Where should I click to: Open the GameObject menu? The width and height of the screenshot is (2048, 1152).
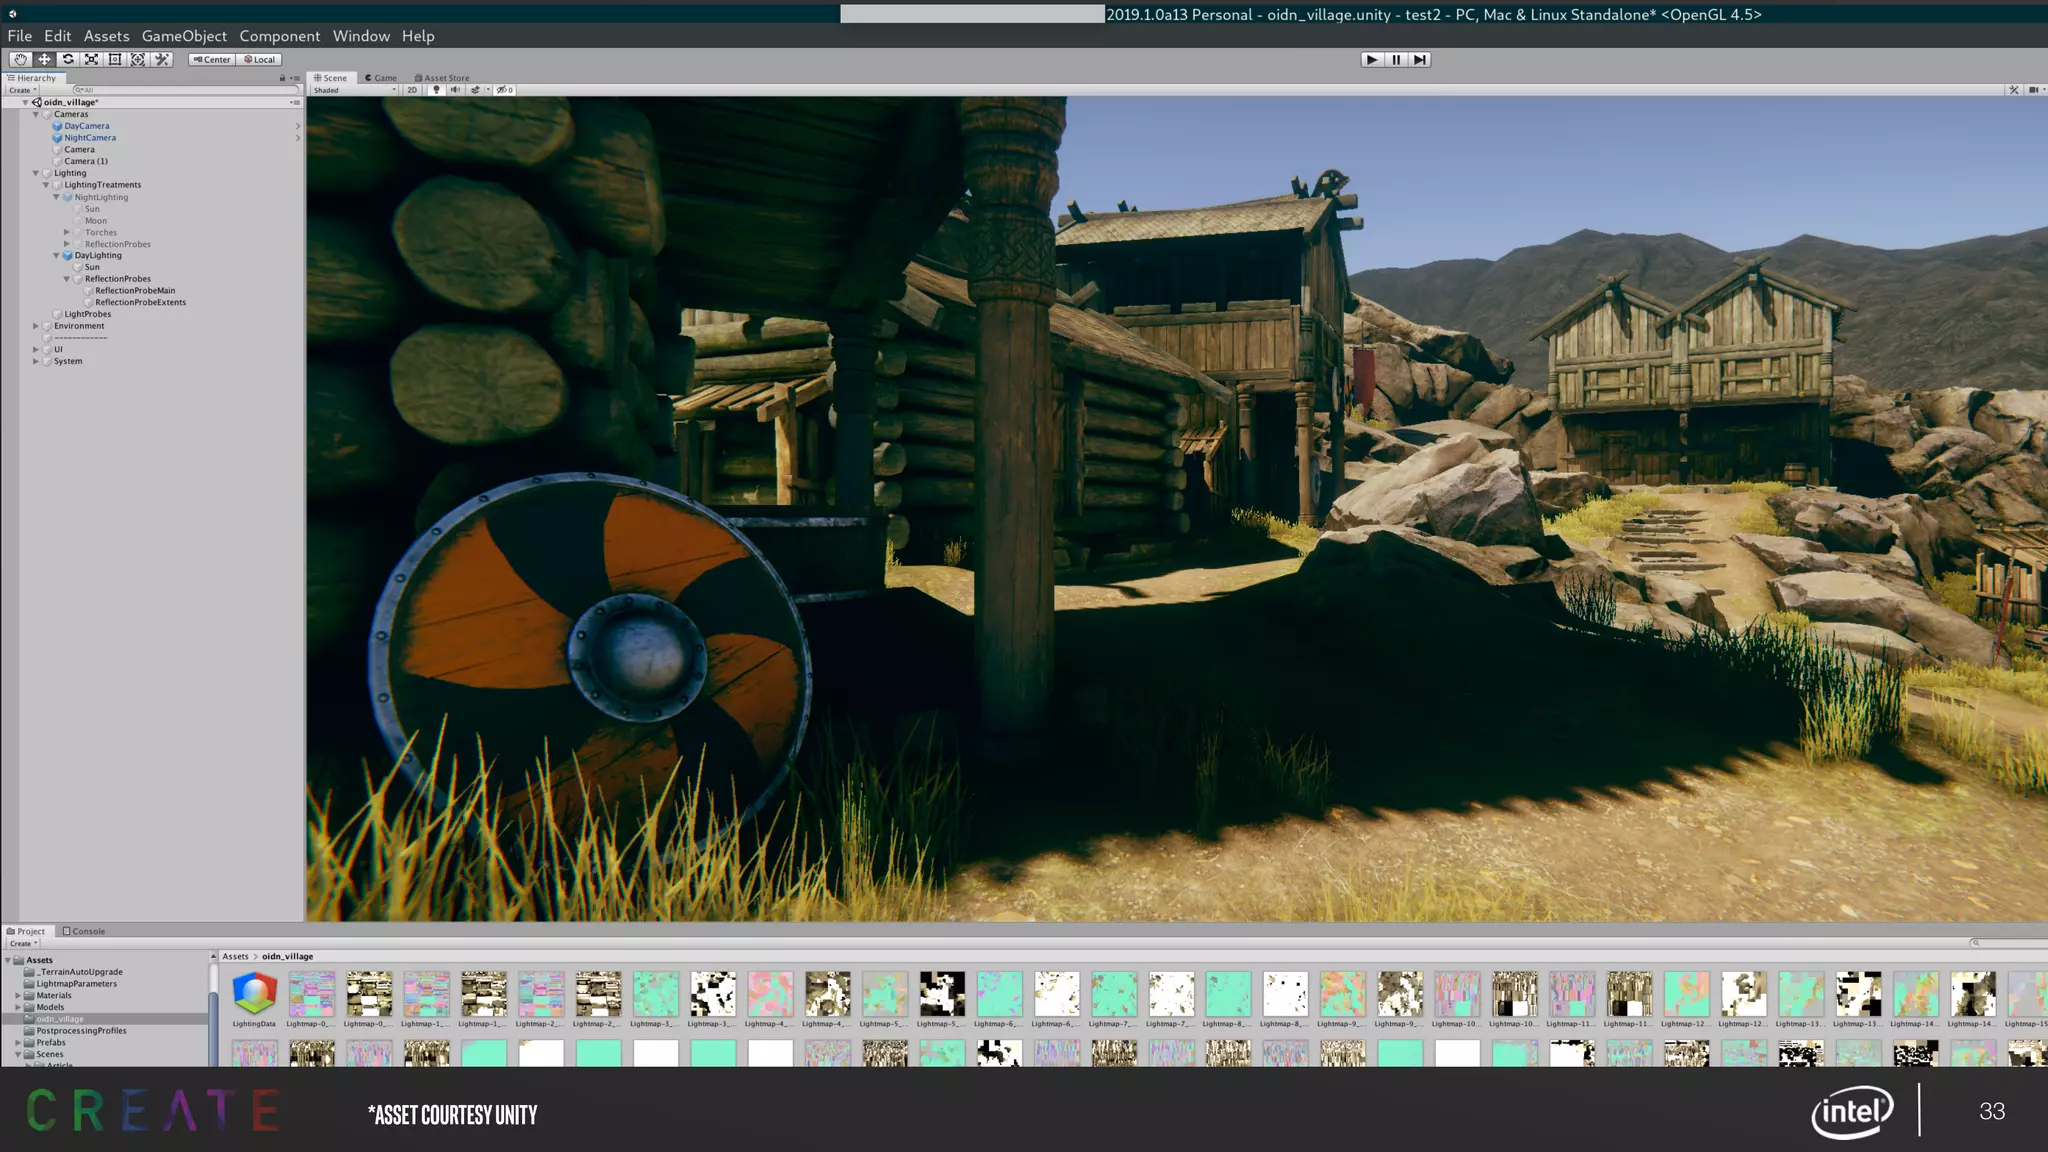184,36
